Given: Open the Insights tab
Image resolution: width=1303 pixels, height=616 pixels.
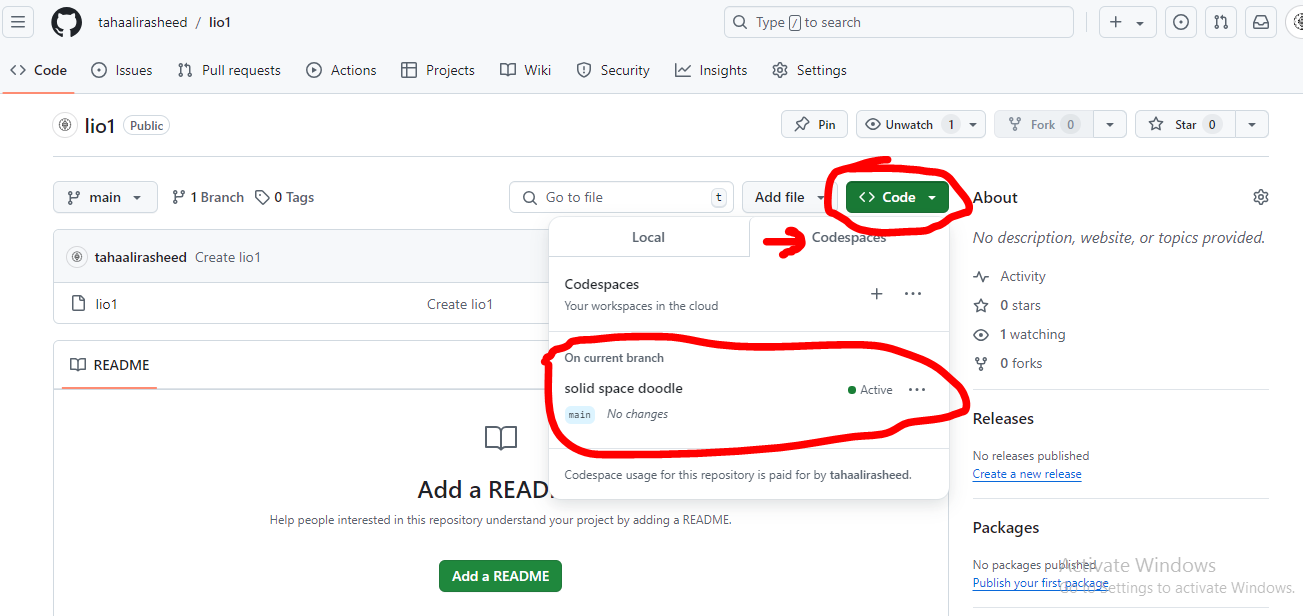Looking at the screenshot, I should point(711,70).
